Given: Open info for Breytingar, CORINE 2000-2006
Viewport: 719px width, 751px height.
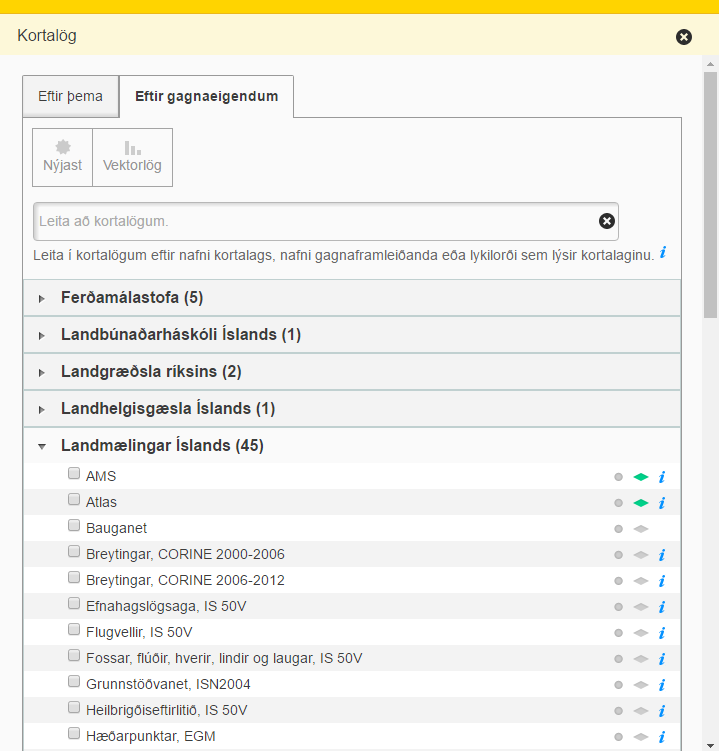Looking at the screenshot, I should 662,555.
